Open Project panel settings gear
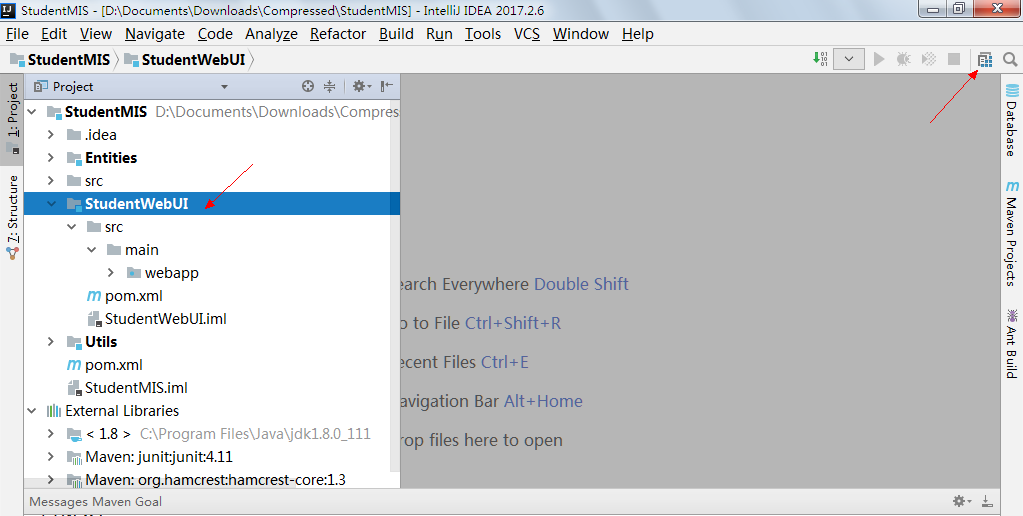The height and width of the screenshot is (516, 1023). coord(361,86)
